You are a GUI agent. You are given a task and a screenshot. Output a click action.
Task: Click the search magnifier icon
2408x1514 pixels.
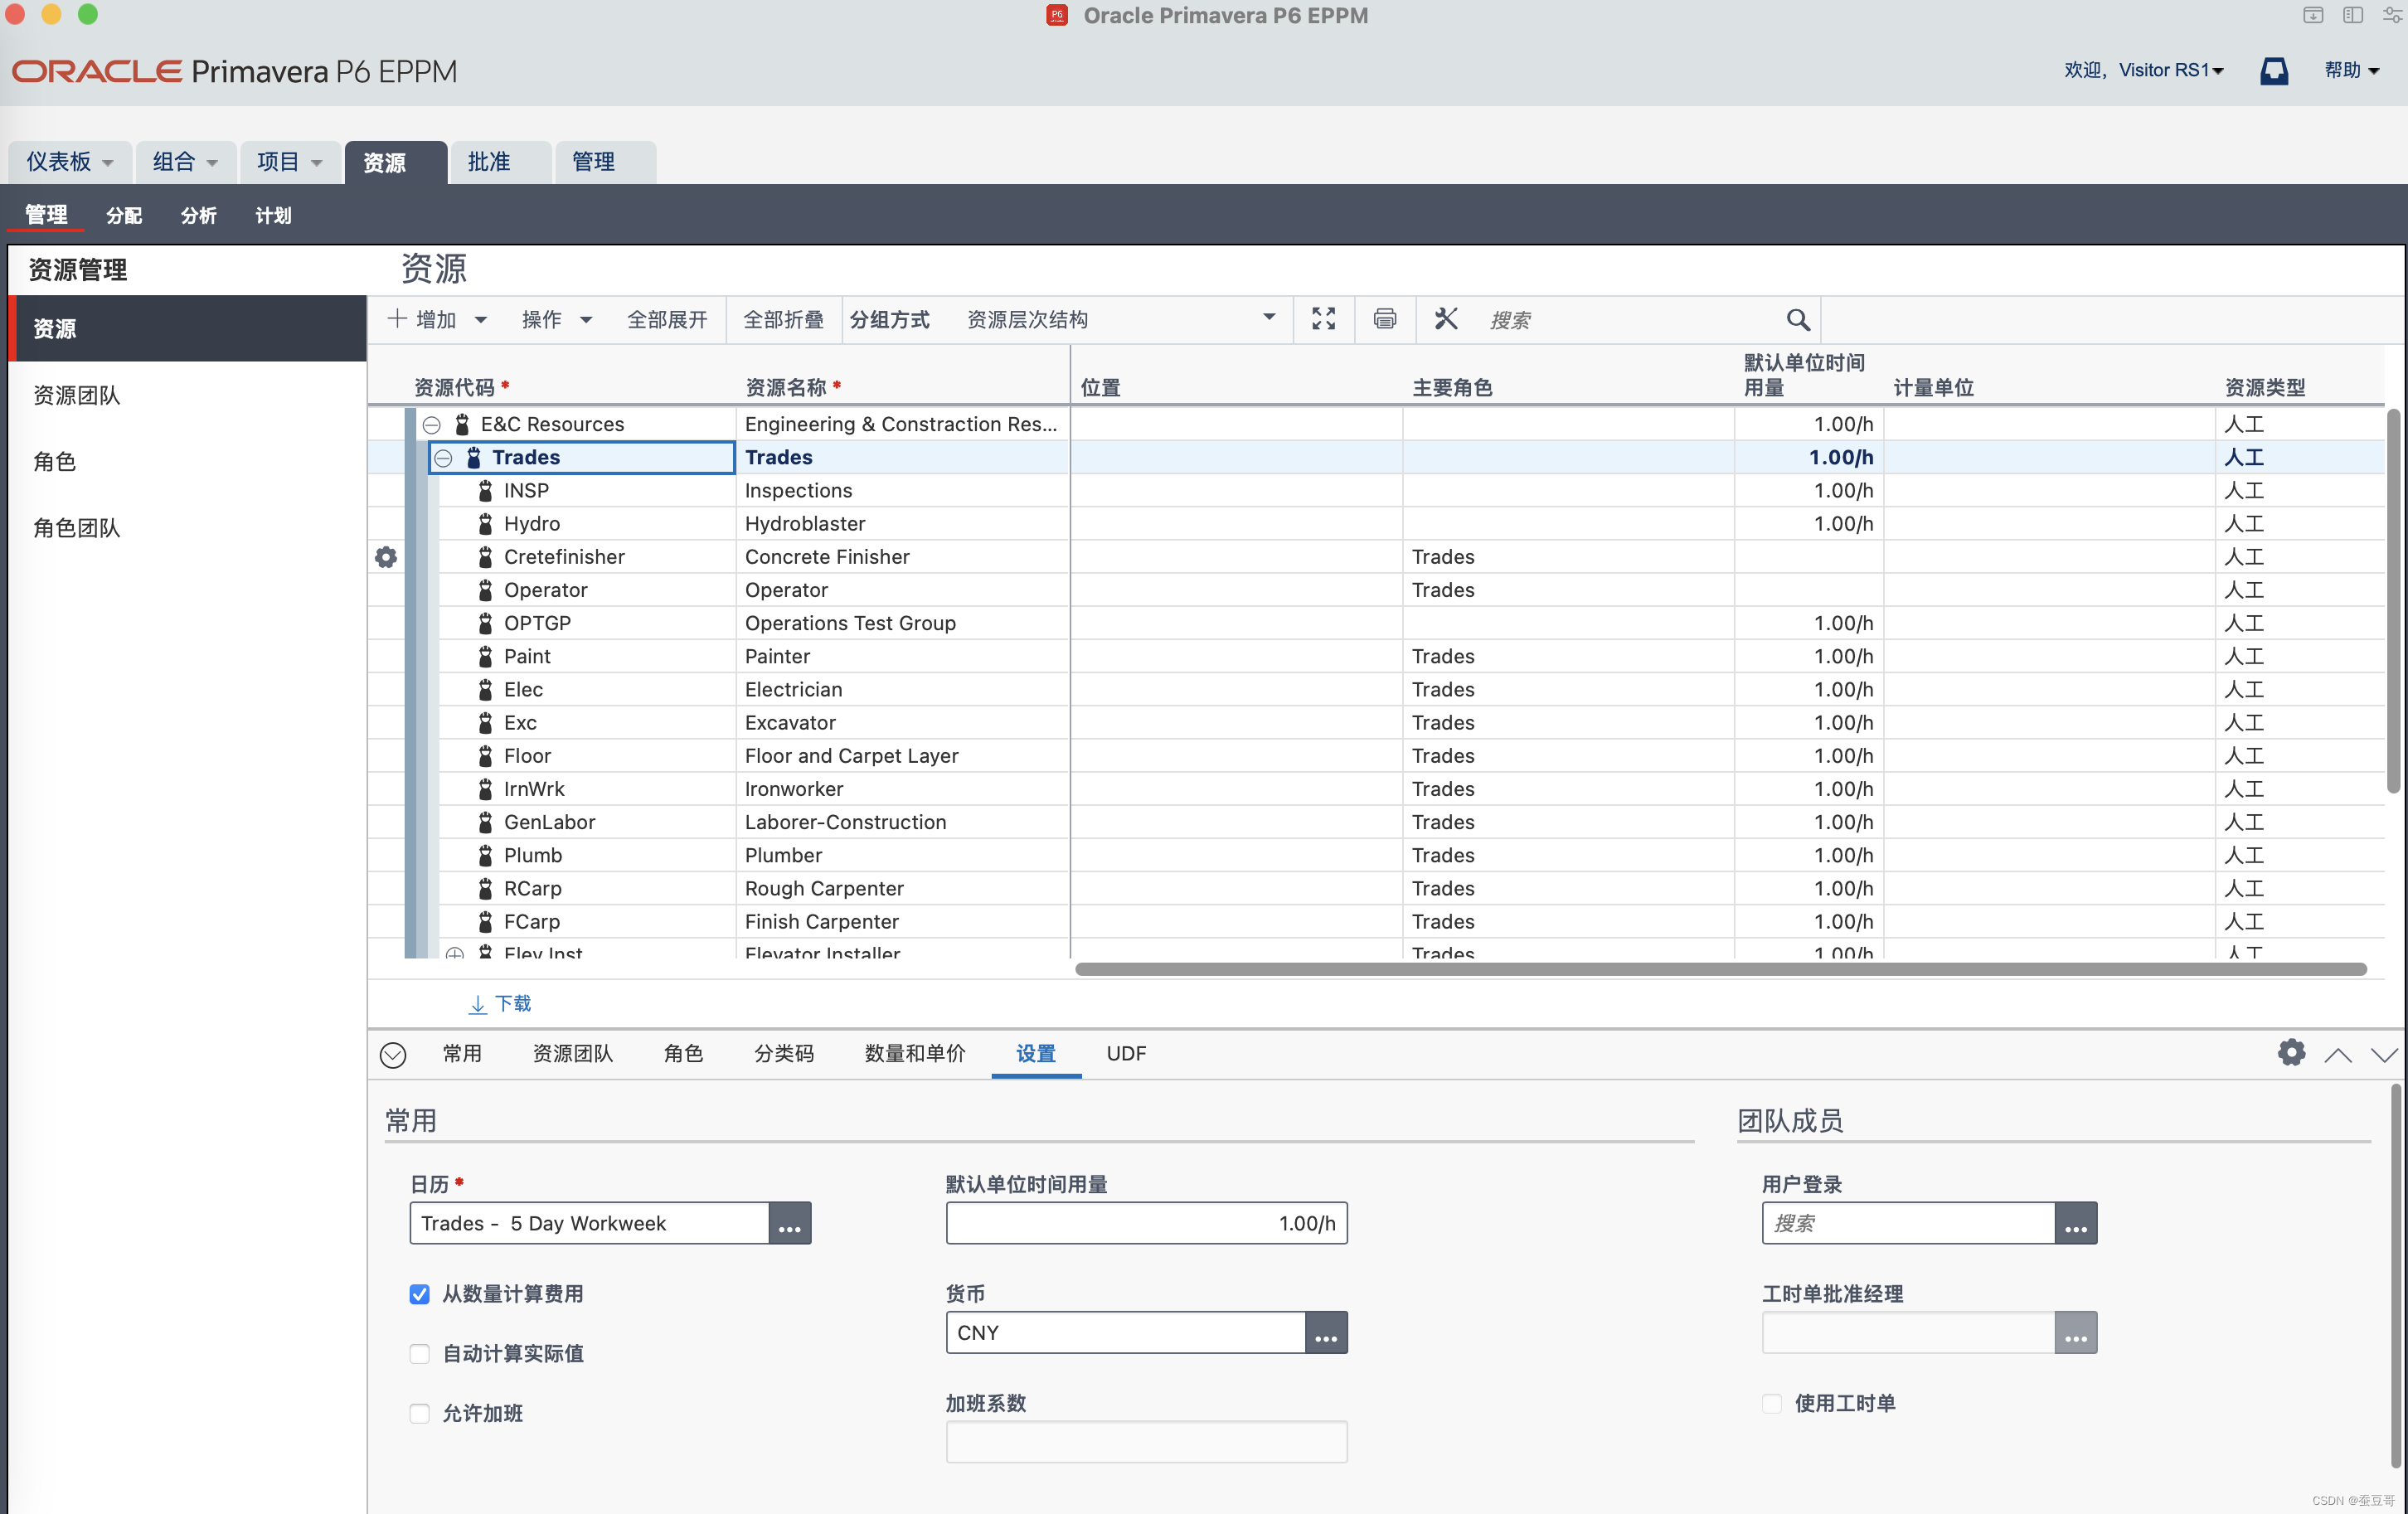click(1797, 320)
